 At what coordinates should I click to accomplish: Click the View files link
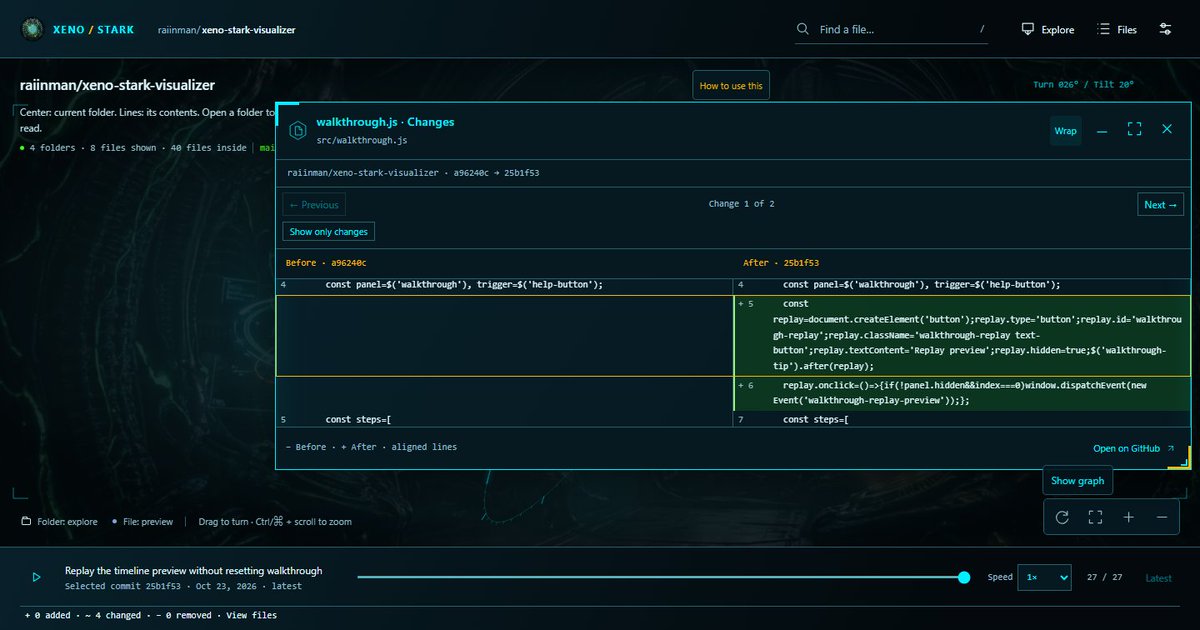pos(252,615)
